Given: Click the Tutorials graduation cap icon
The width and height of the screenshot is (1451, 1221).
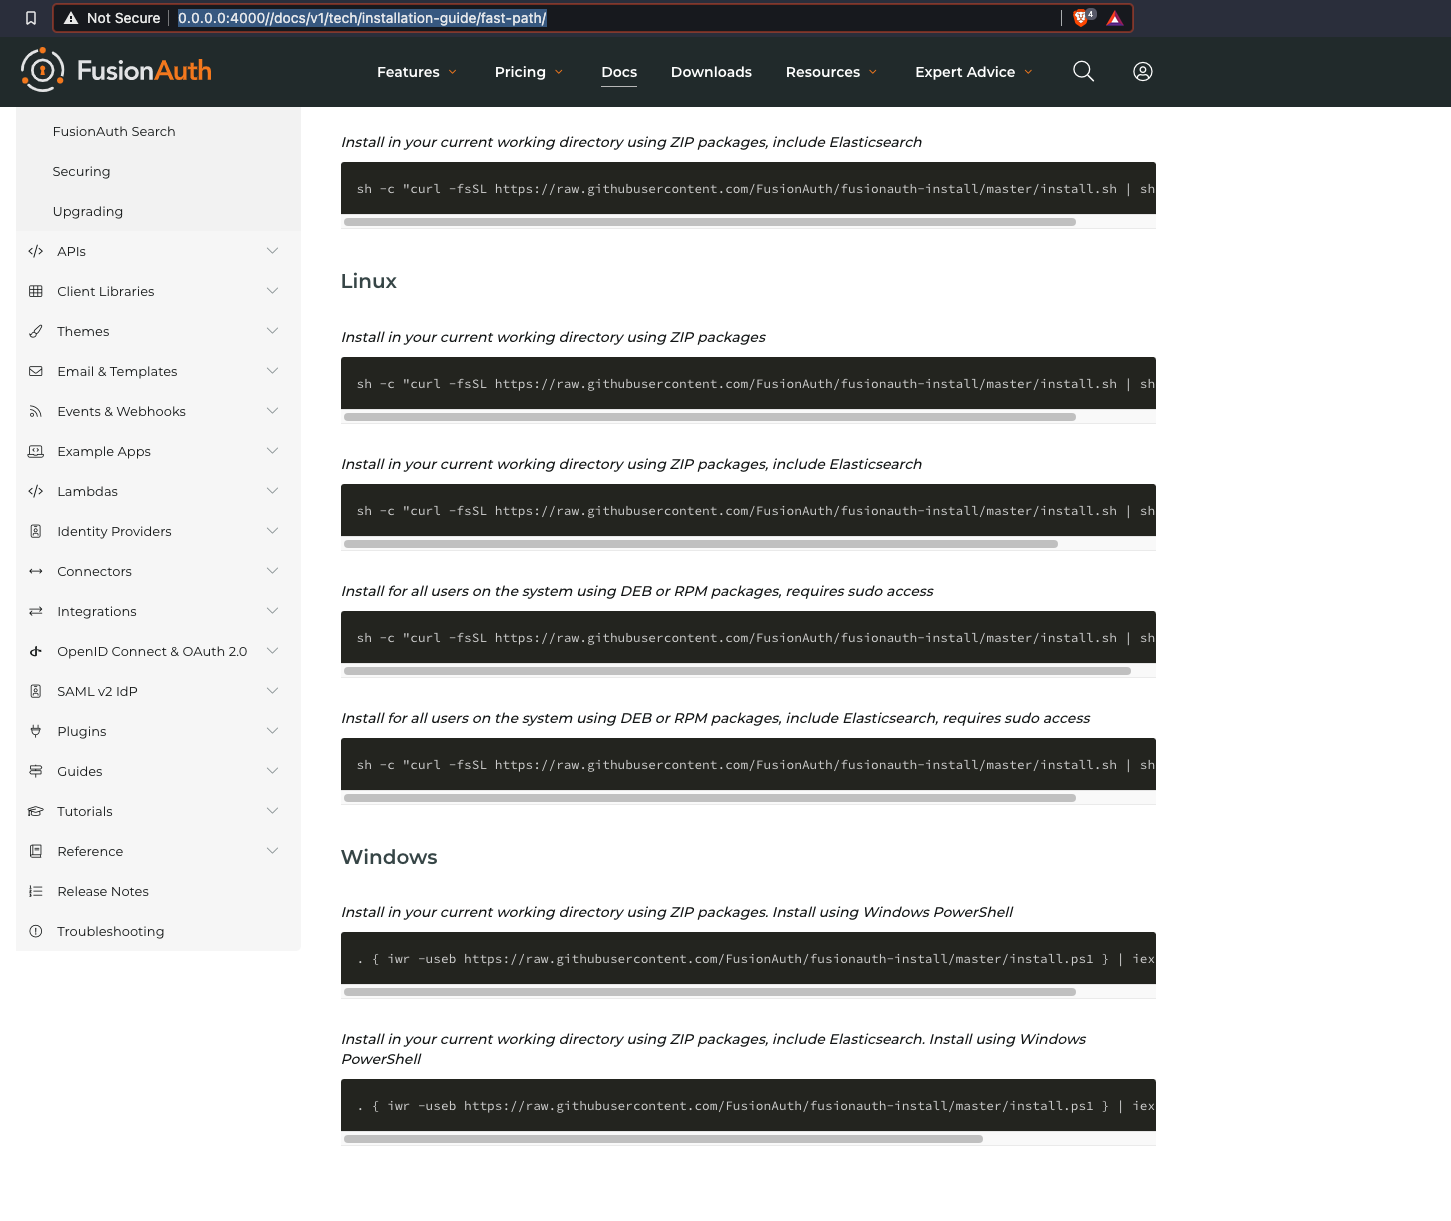Looking at the screenshot, I should tap(36, 811).
